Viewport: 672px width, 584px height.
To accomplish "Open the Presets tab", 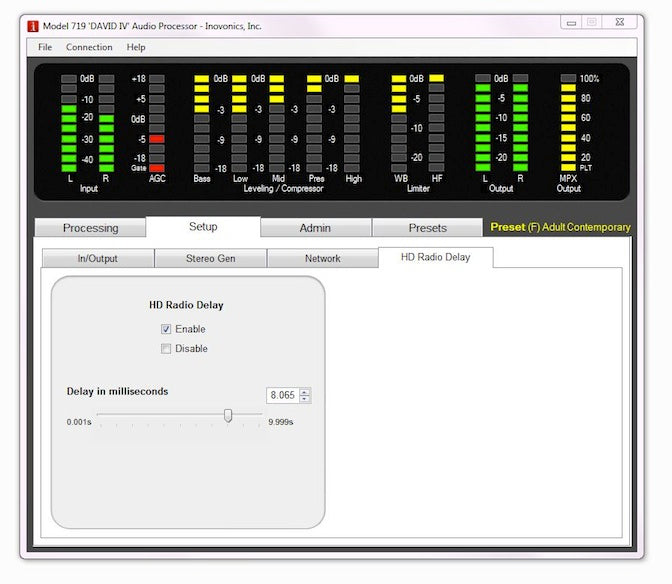I will (427, 228).
